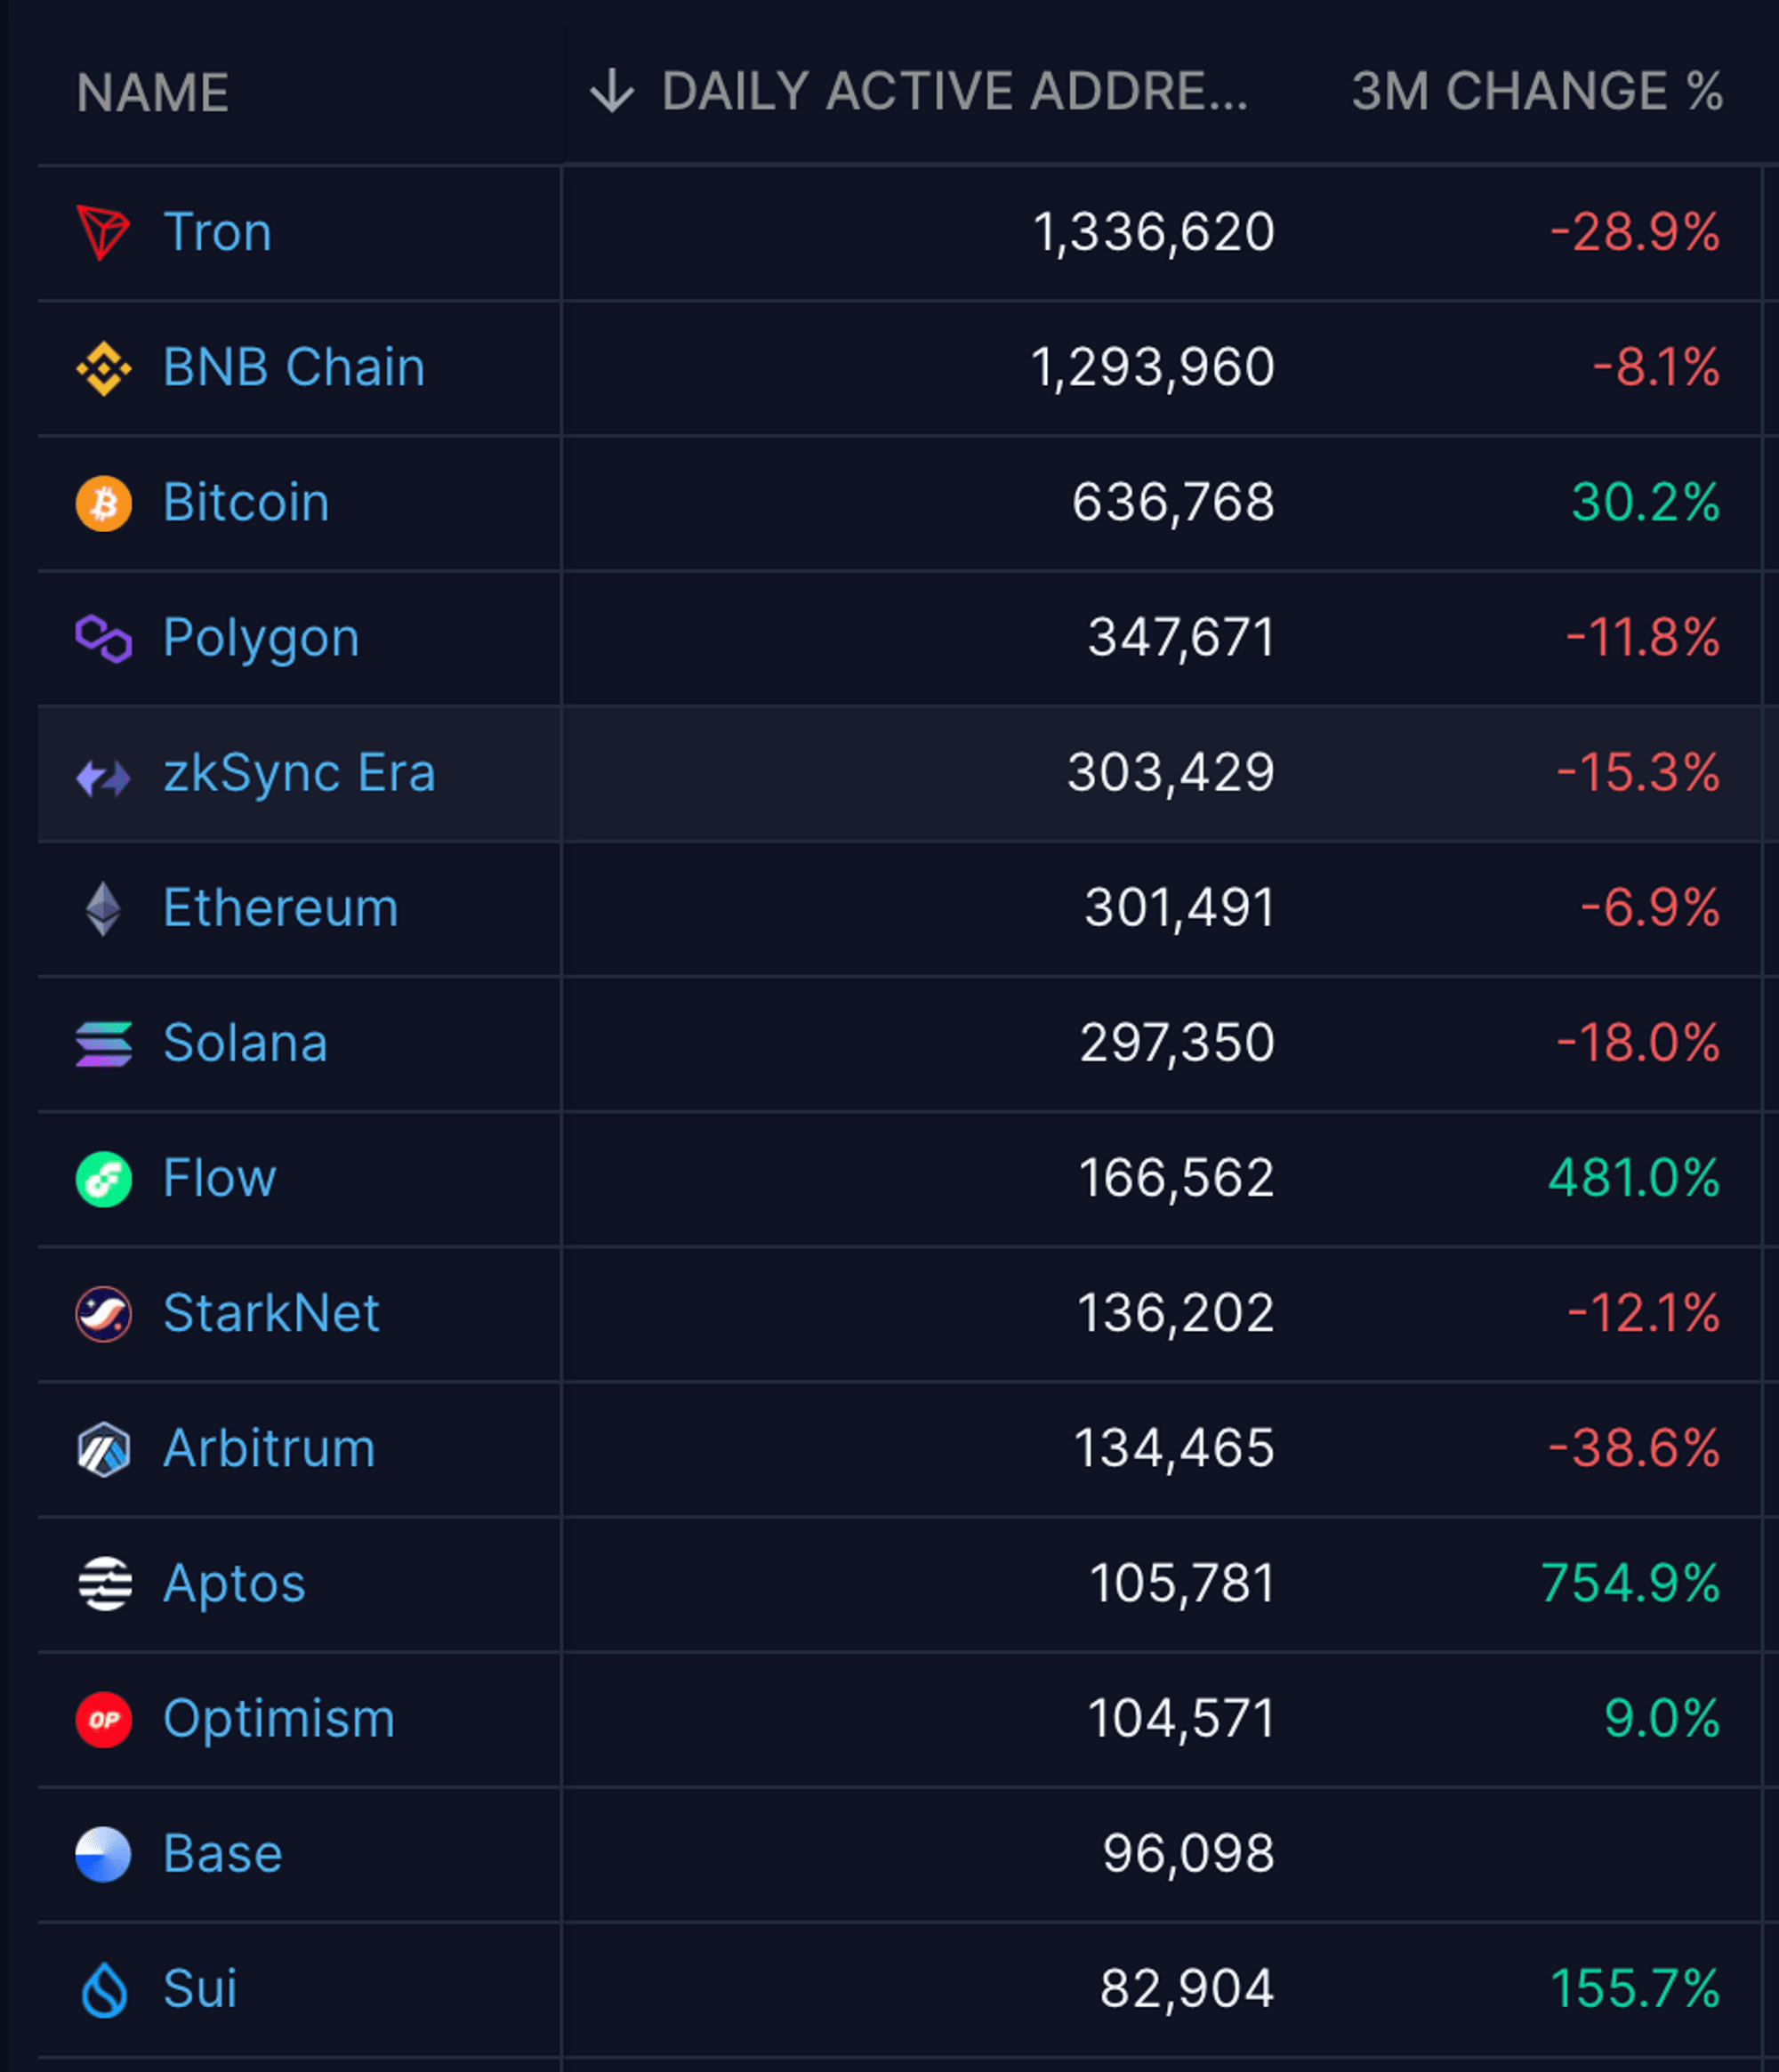Viewport: 1779px width, 2072px height.
Task: Sort by the 3M Change % column
Action: click(1536, 92)
